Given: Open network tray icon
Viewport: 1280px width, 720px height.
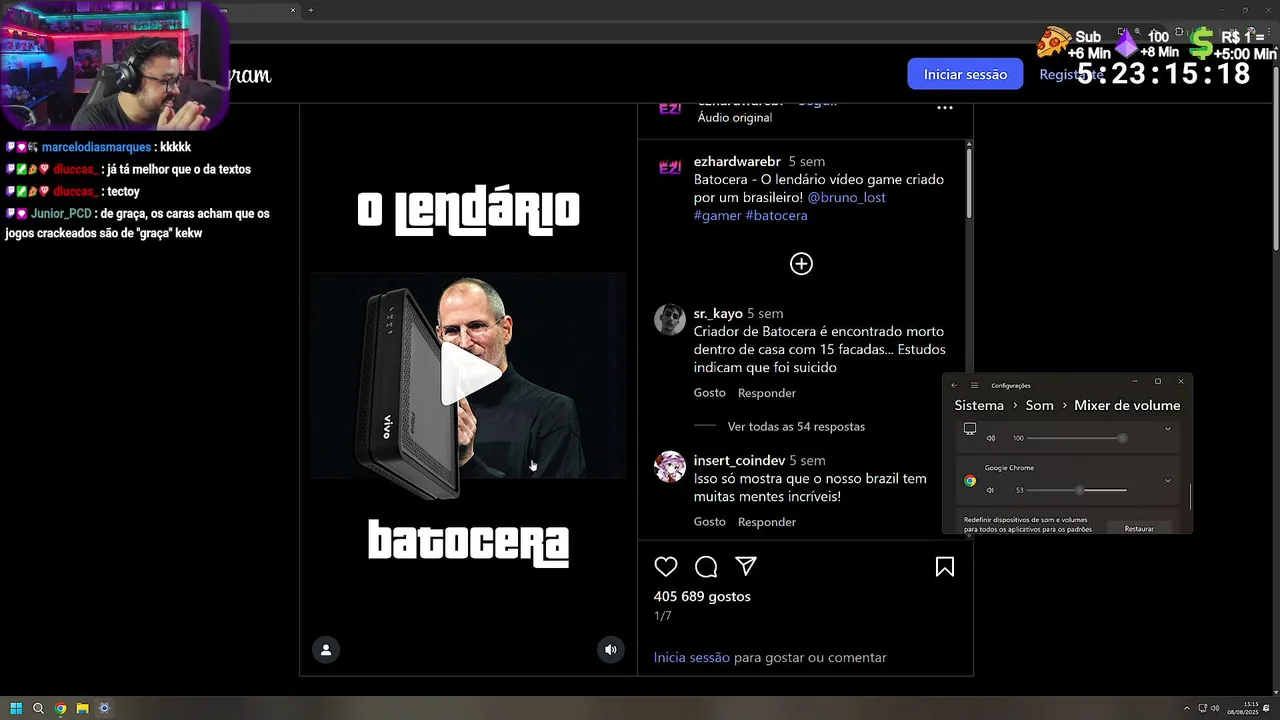Looking at the screenshot, I should click(1203, 708).
